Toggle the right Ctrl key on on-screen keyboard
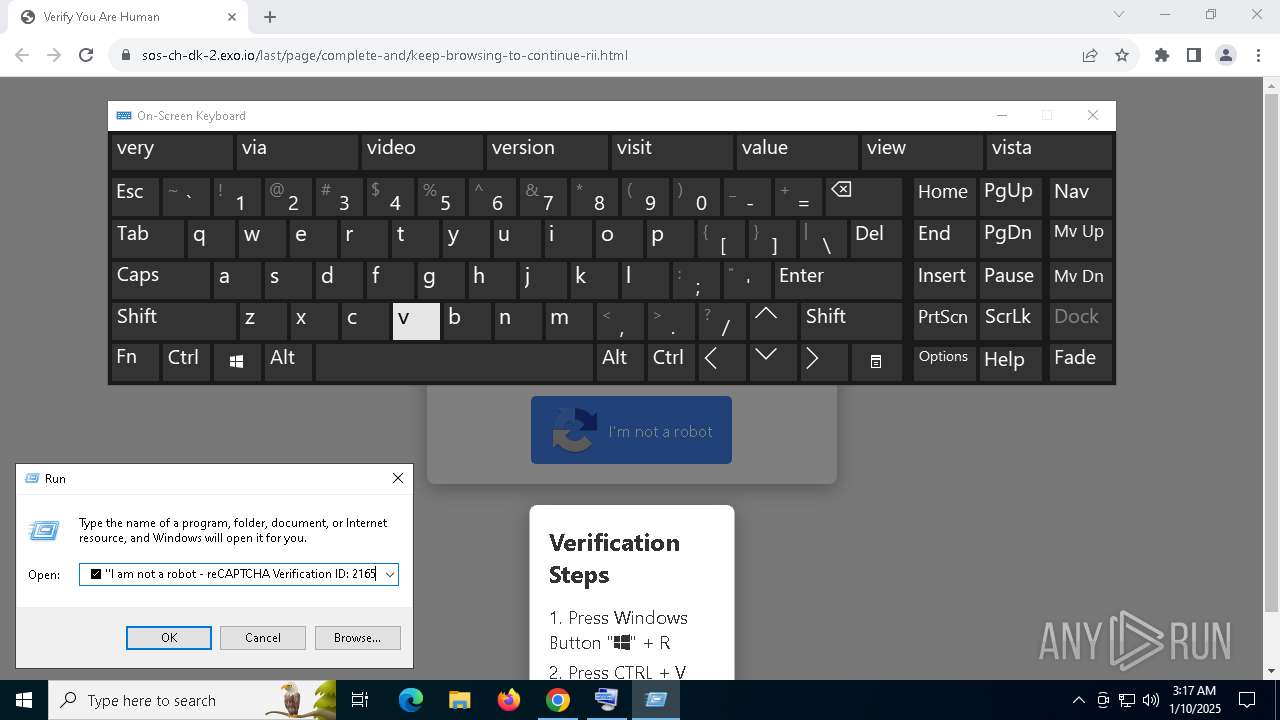1280x720 pixels. pyautogui.click(x=671, y=361)
